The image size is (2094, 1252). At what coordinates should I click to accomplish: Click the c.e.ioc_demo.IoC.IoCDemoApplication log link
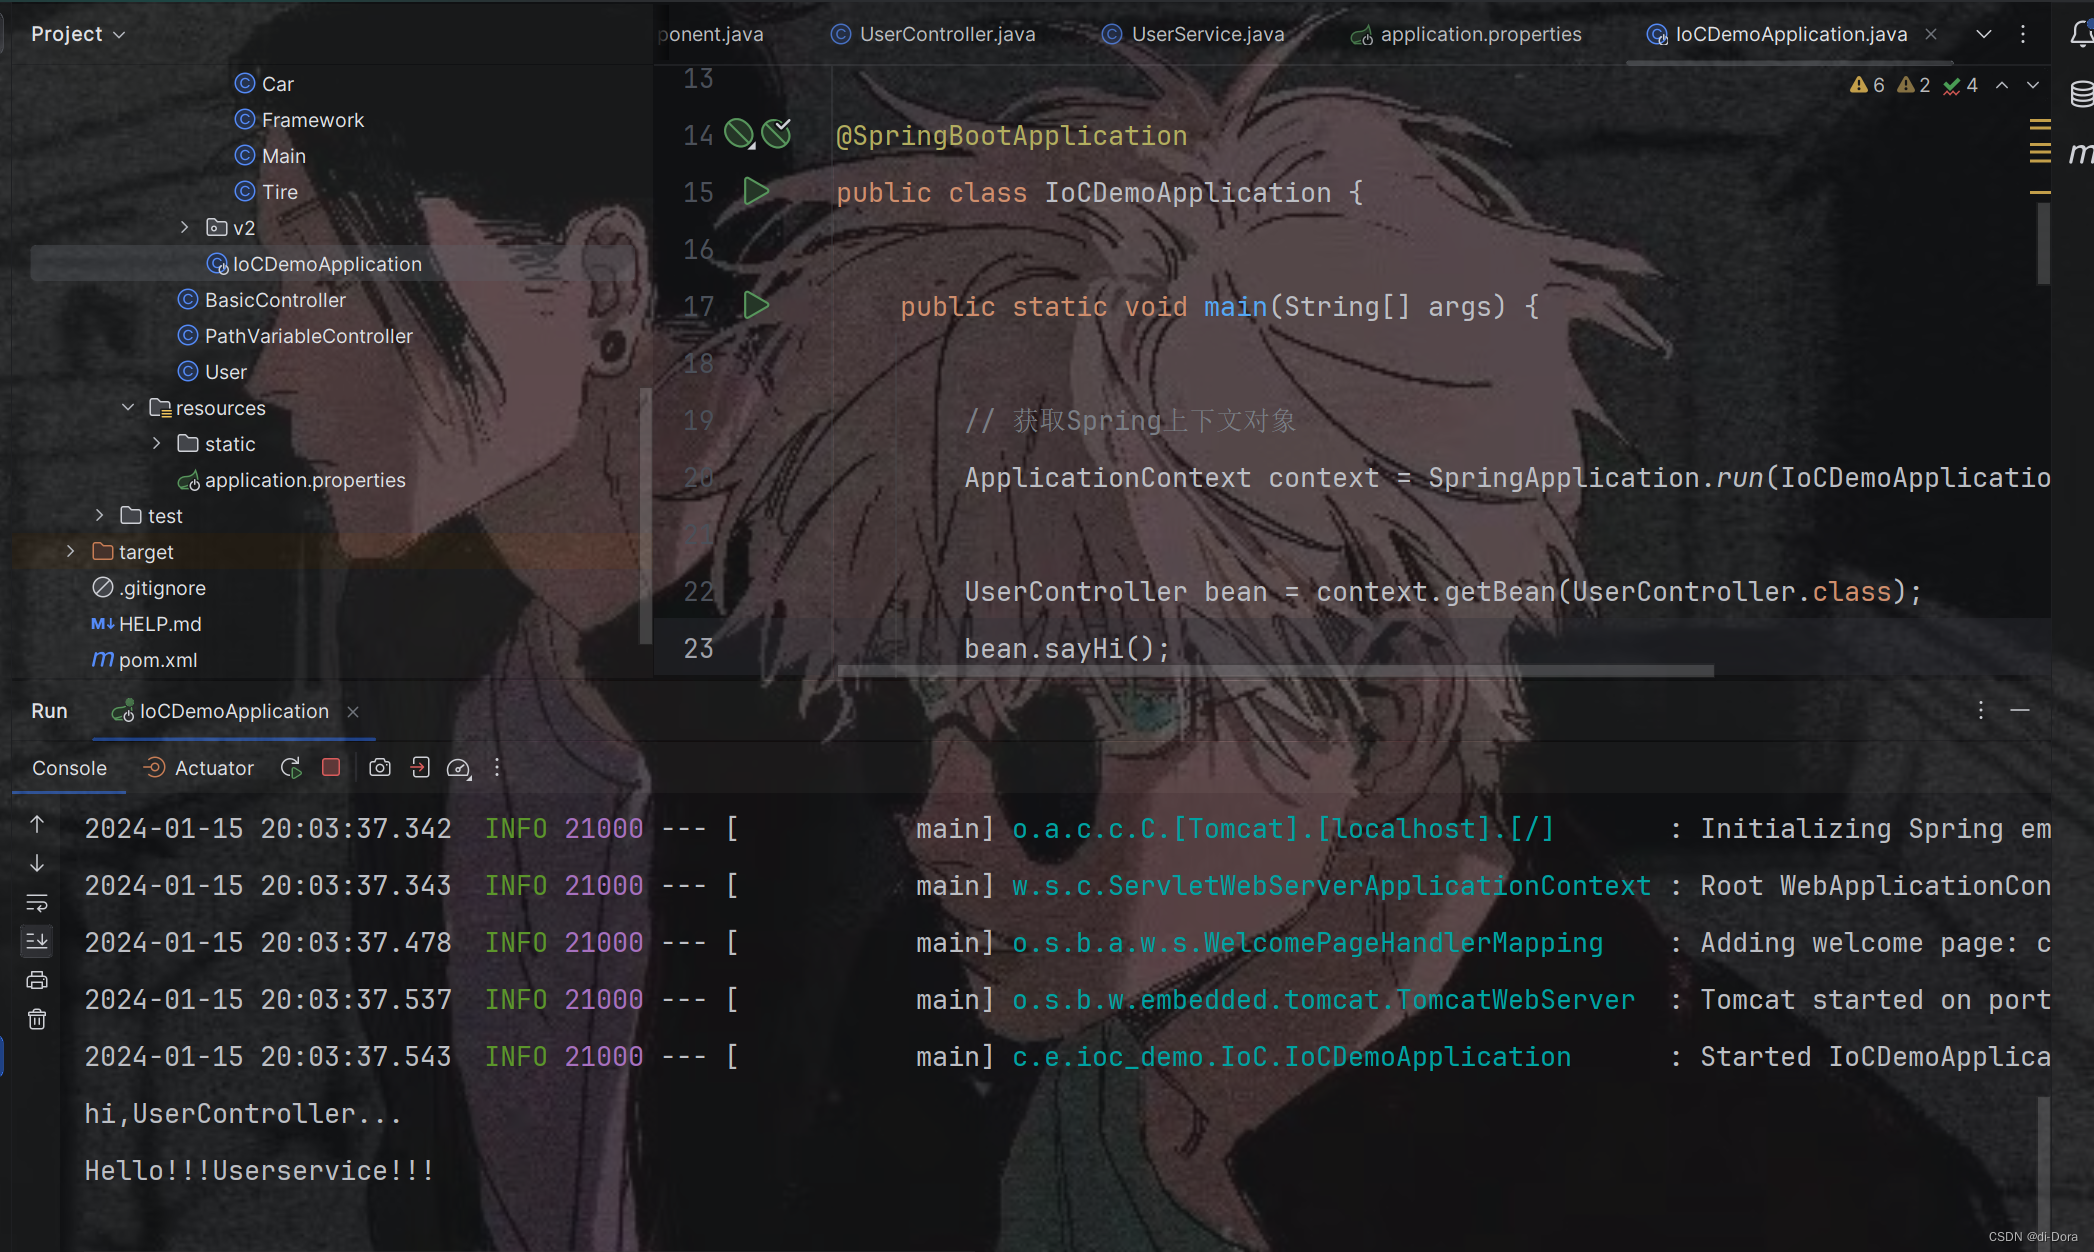click(x=1291, y=1056)
